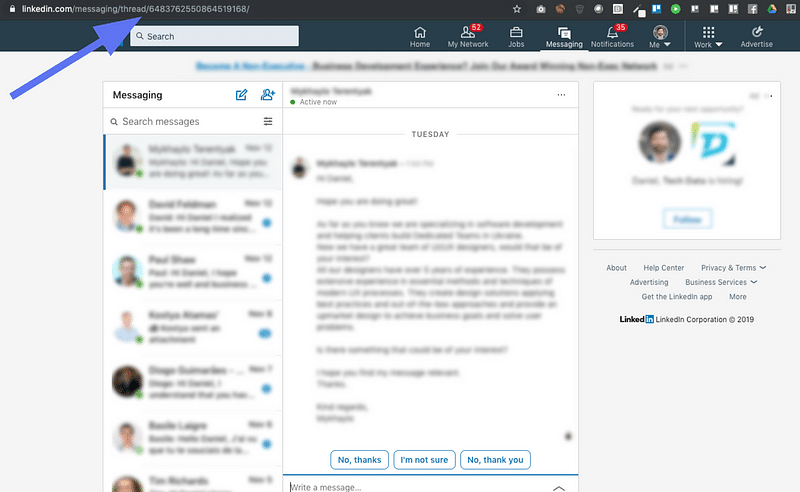Open Tim Richards conversation
This screenshot has width=800, height=492.
193,480
